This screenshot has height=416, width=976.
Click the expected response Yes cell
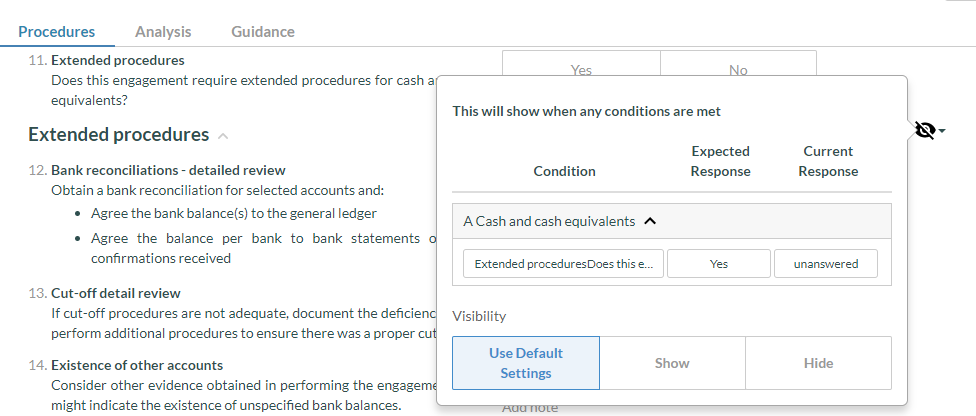tap(719, 264)
